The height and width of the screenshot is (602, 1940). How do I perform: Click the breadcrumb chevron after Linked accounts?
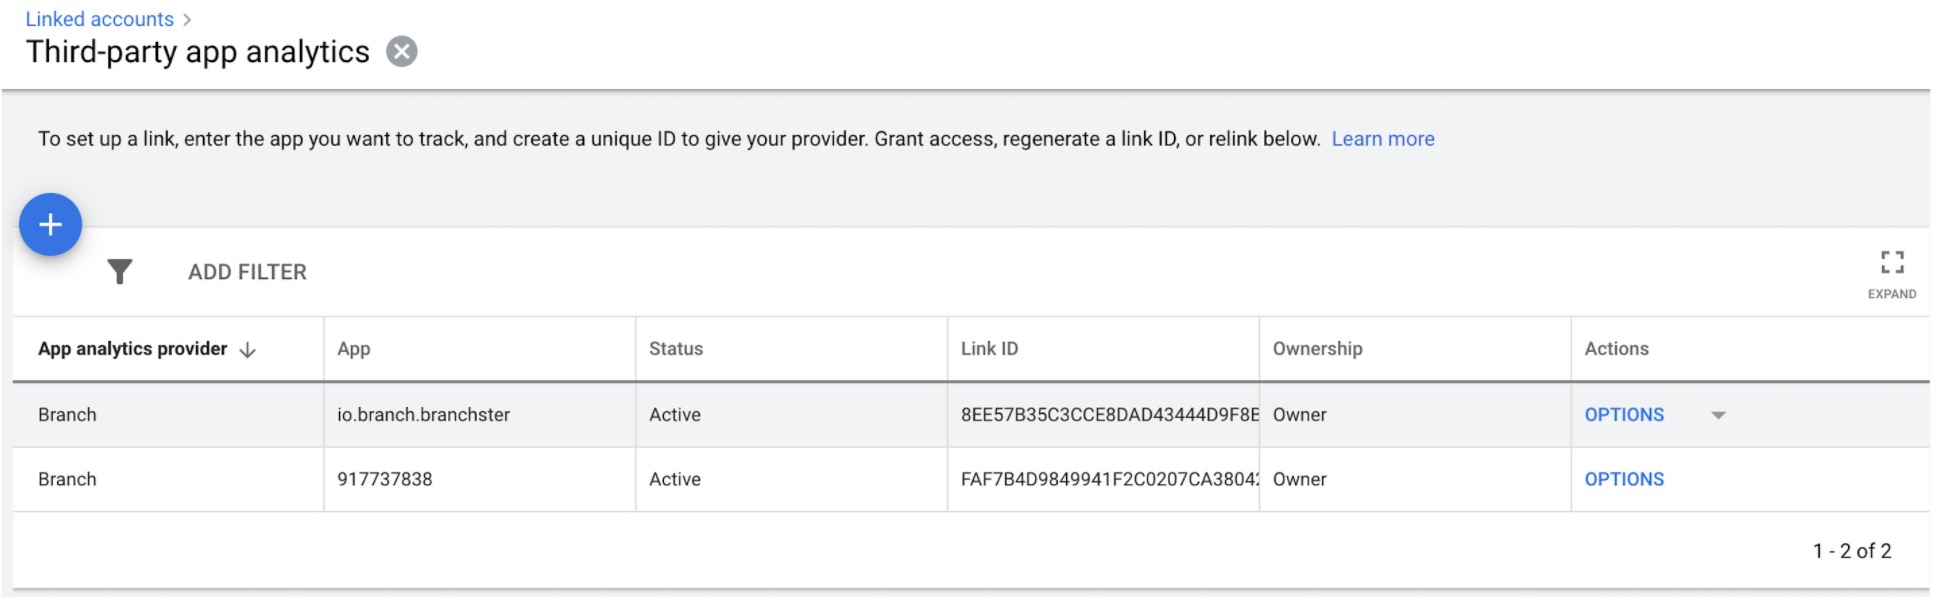[x=187, y=20]
